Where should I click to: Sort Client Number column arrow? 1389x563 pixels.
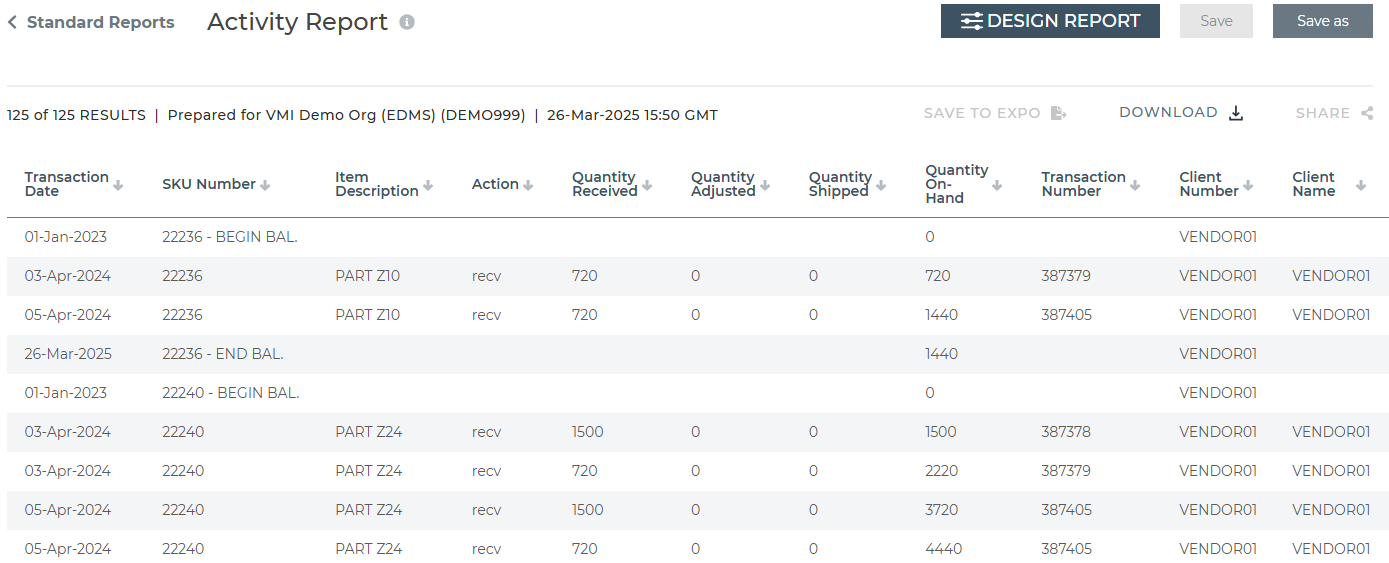click(x=1248, y=185)
